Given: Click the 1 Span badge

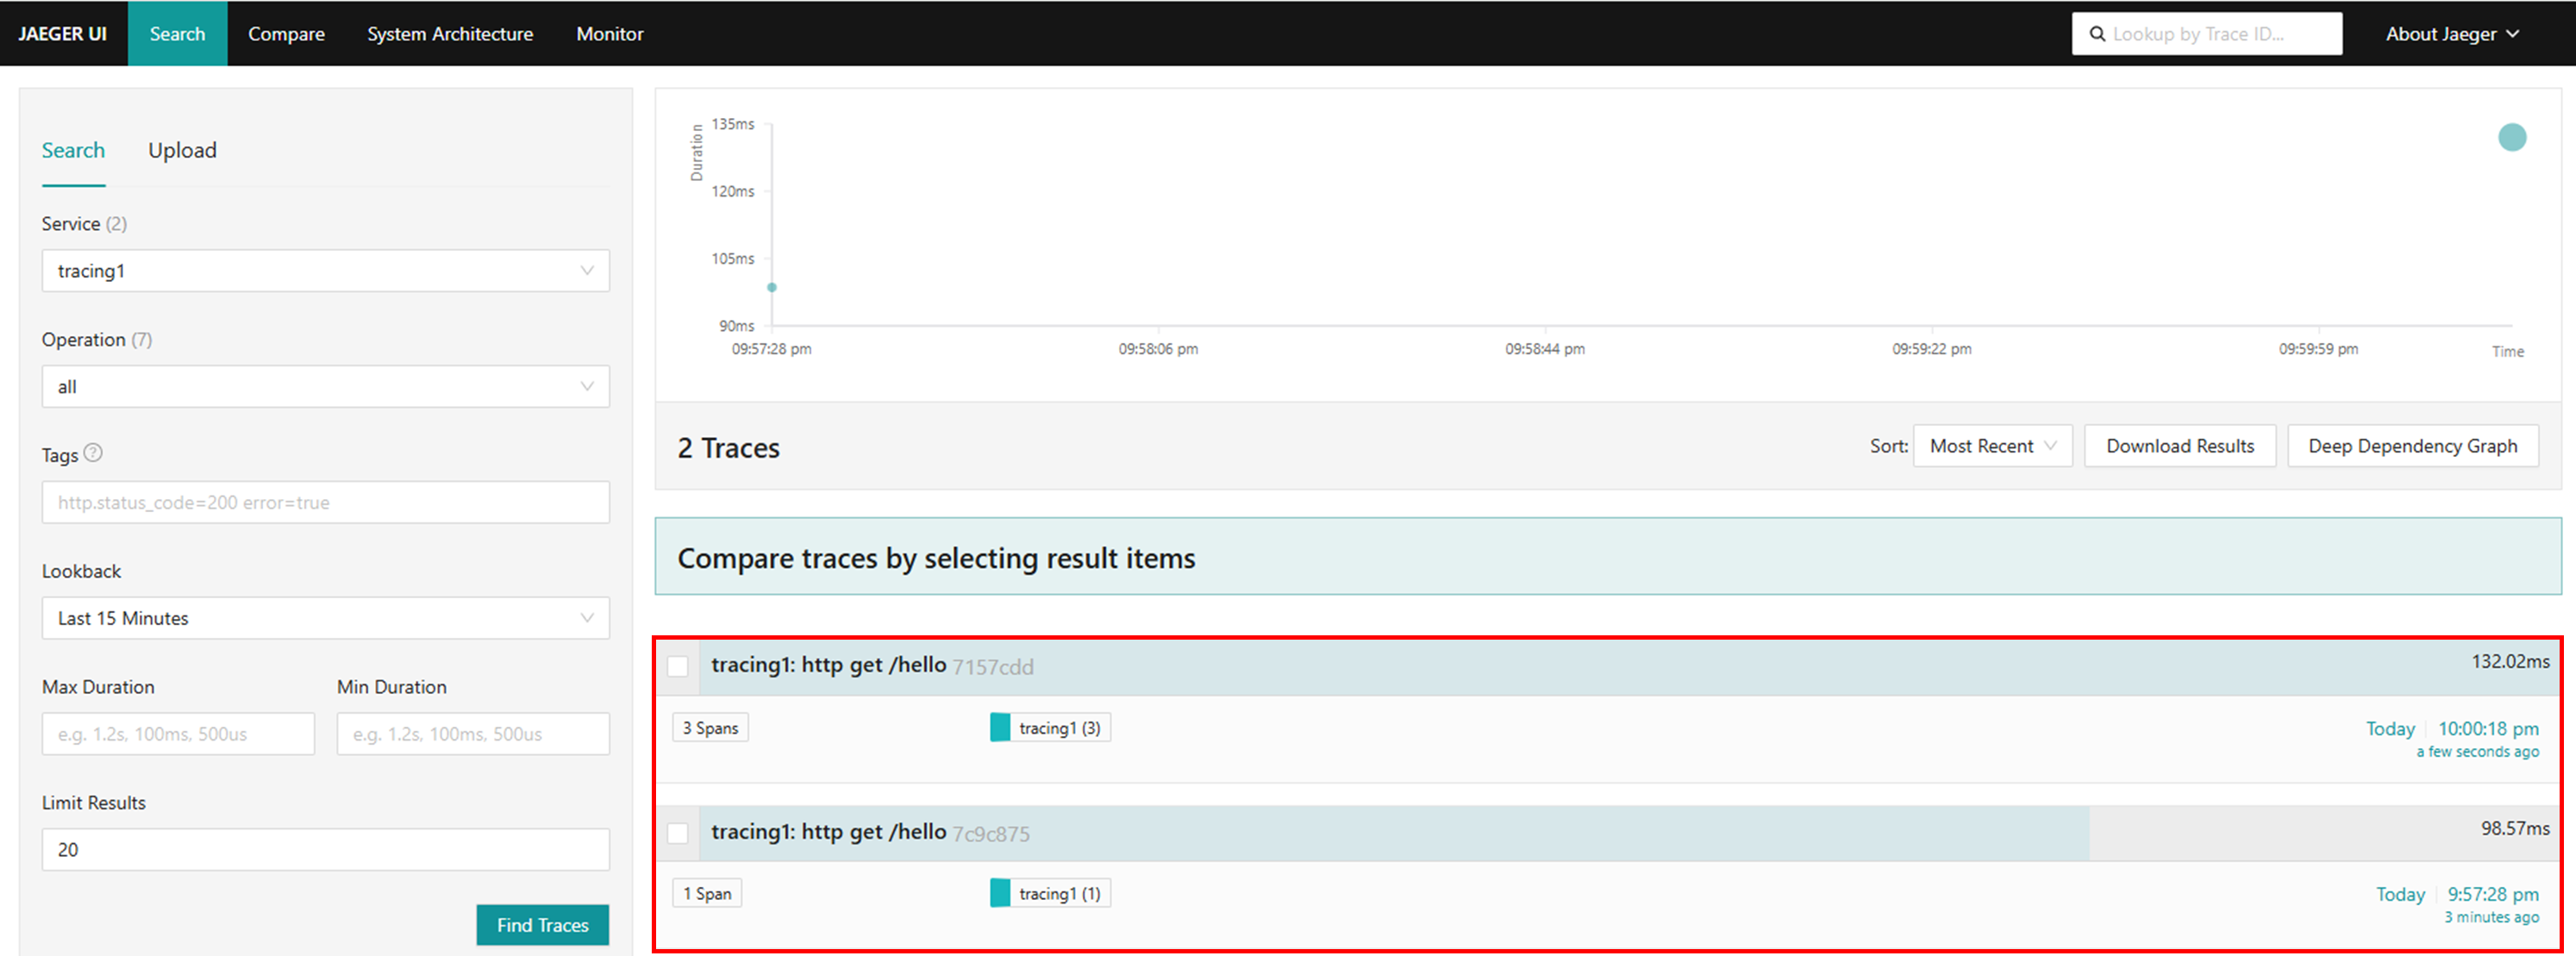Looking at the screenshot, I should click(708, 893).
